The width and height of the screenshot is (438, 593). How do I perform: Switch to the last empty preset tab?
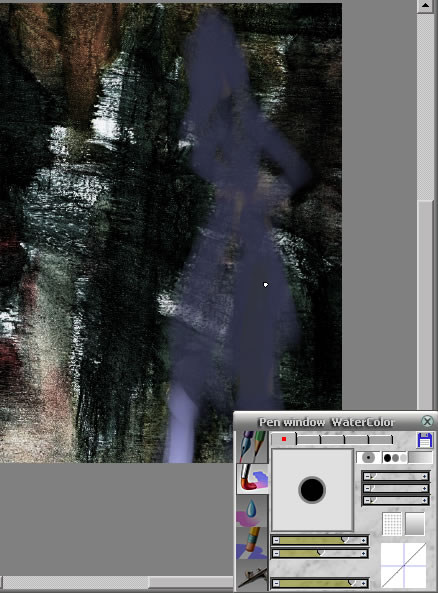click(x=381, y=439)
